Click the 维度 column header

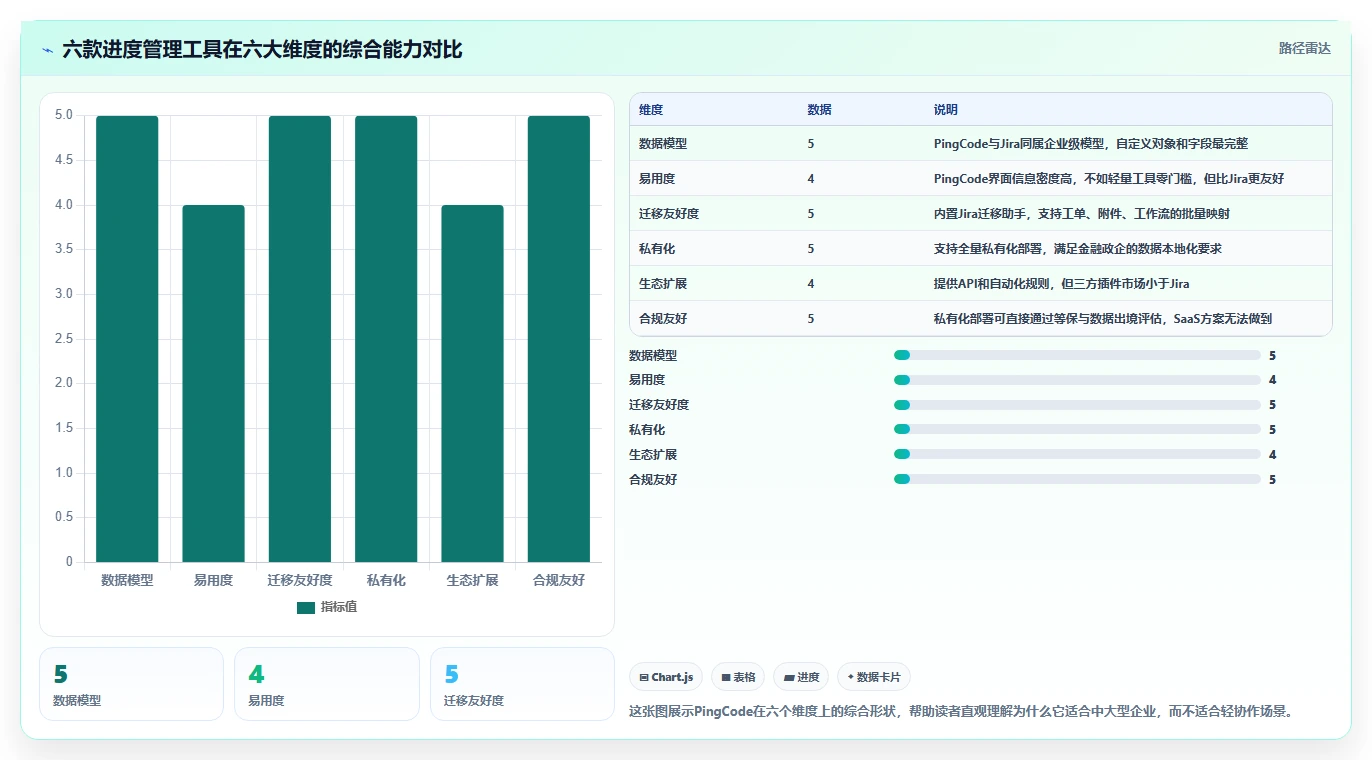(x=651, y=110)
